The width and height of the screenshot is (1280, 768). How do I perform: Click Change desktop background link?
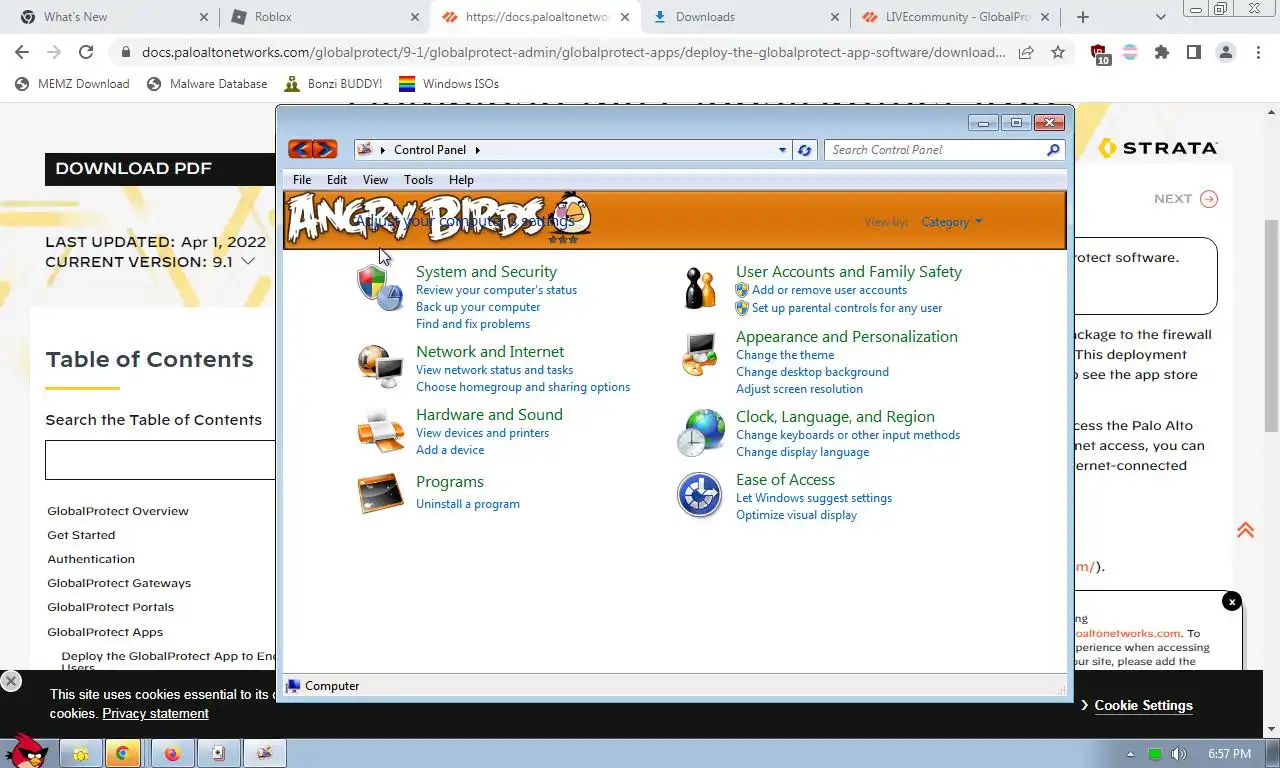pyautogui.click(x=812, y=372)
